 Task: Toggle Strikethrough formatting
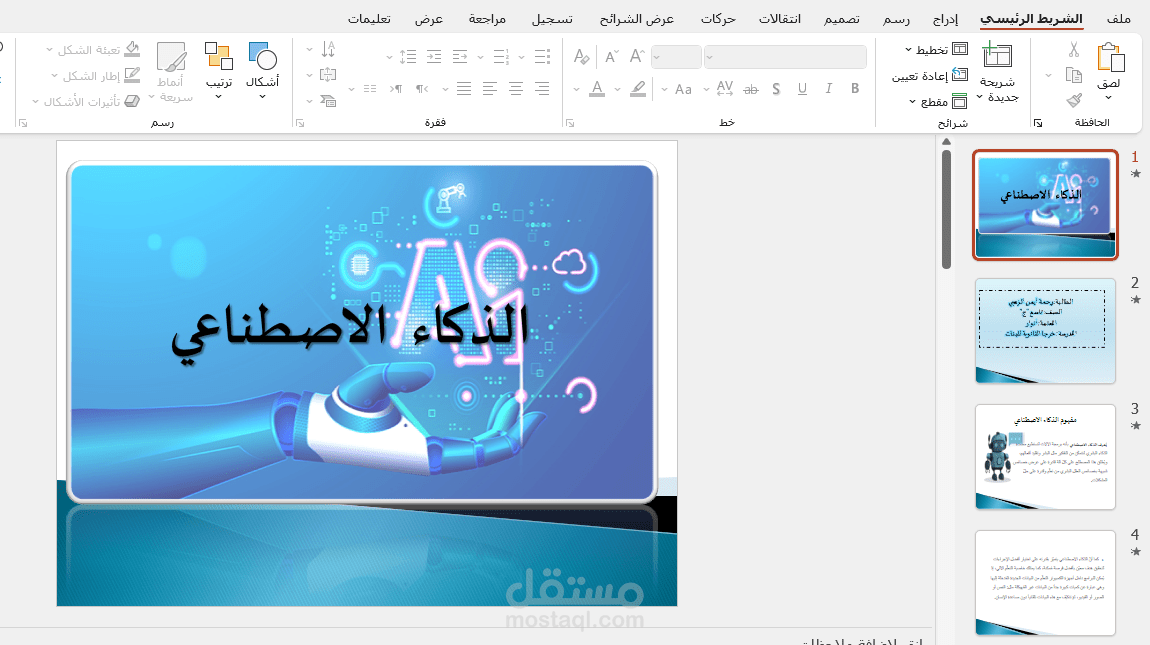(750, 90)
